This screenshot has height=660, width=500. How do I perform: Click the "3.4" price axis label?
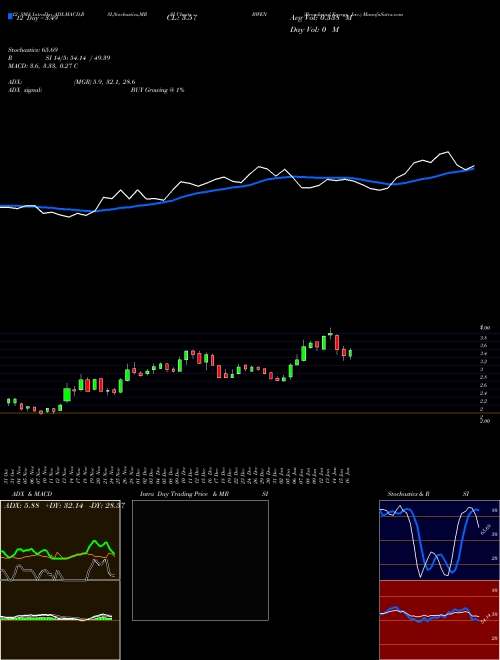[484, 354]
